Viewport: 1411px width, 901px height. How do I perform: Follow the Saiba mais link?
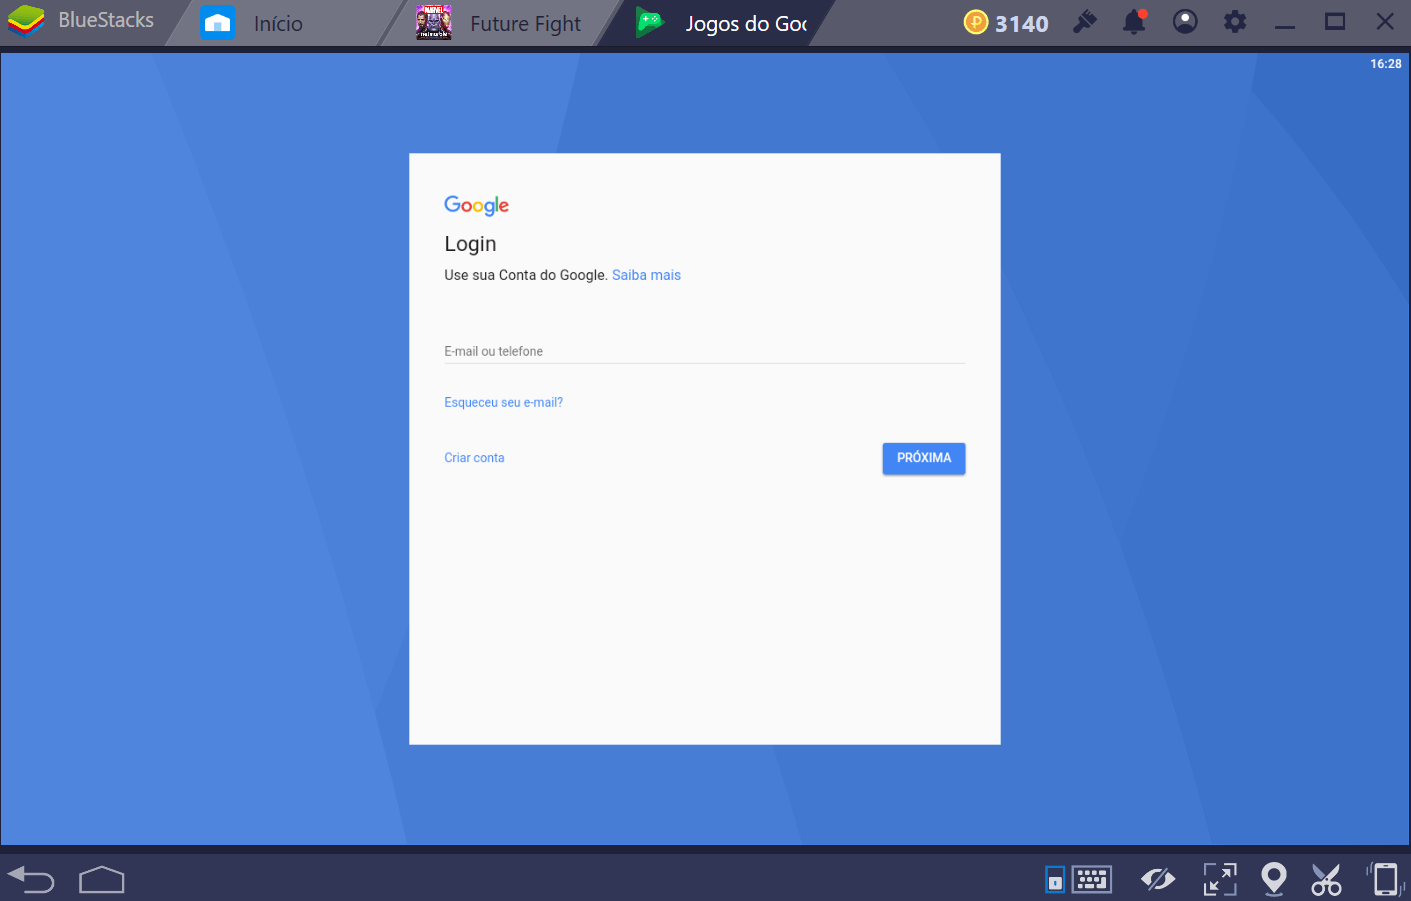[646, 275]
